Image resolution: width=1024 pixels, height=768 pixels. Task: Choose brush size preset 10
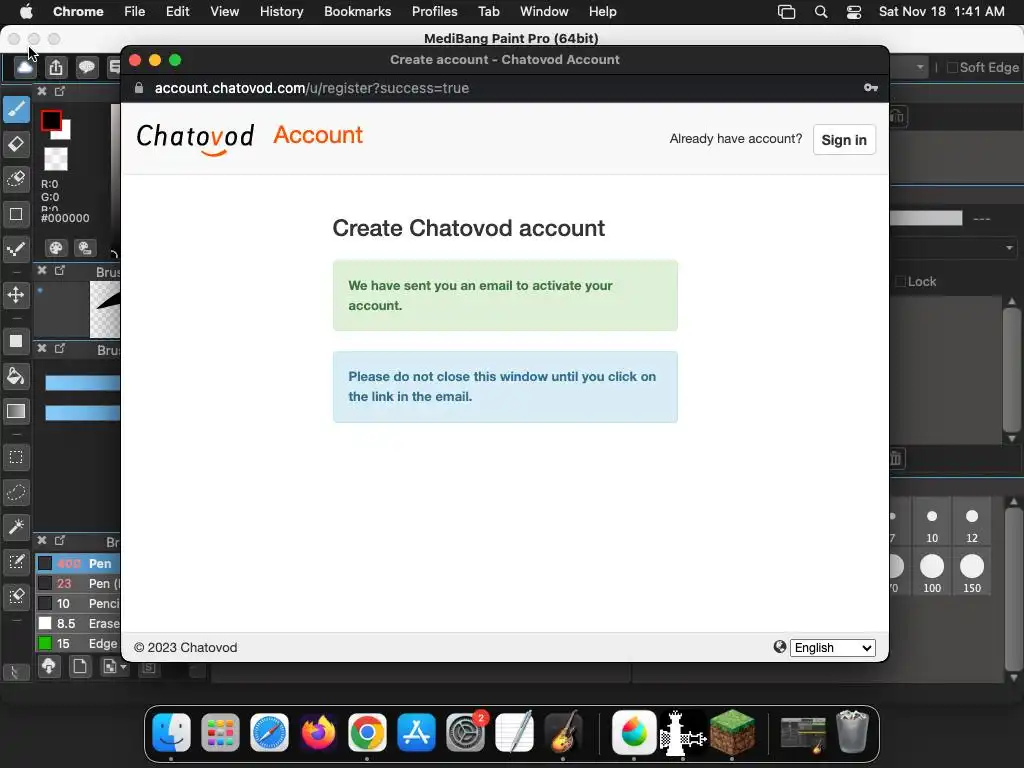[x=932, y=524]
